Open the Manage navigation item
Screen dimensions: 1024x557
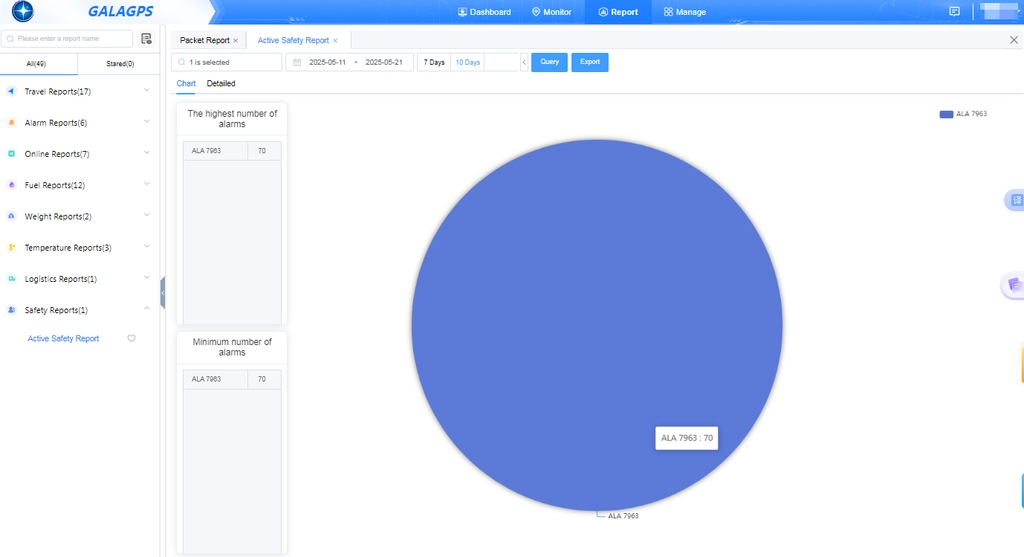684,12
